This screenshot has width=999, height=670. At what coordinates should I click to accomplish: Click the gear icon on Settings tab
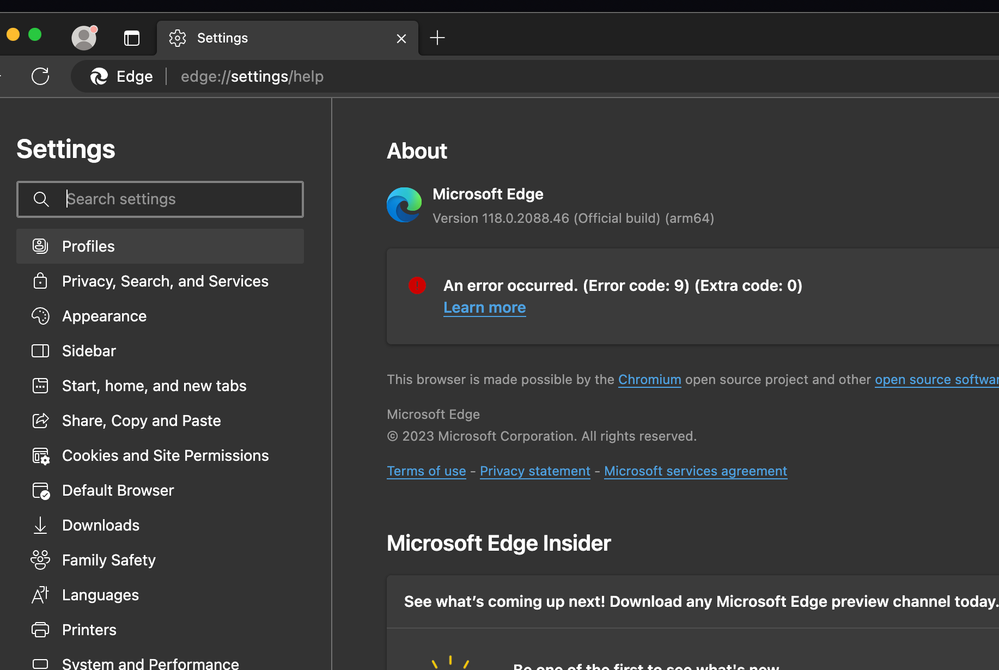point(177,38)
